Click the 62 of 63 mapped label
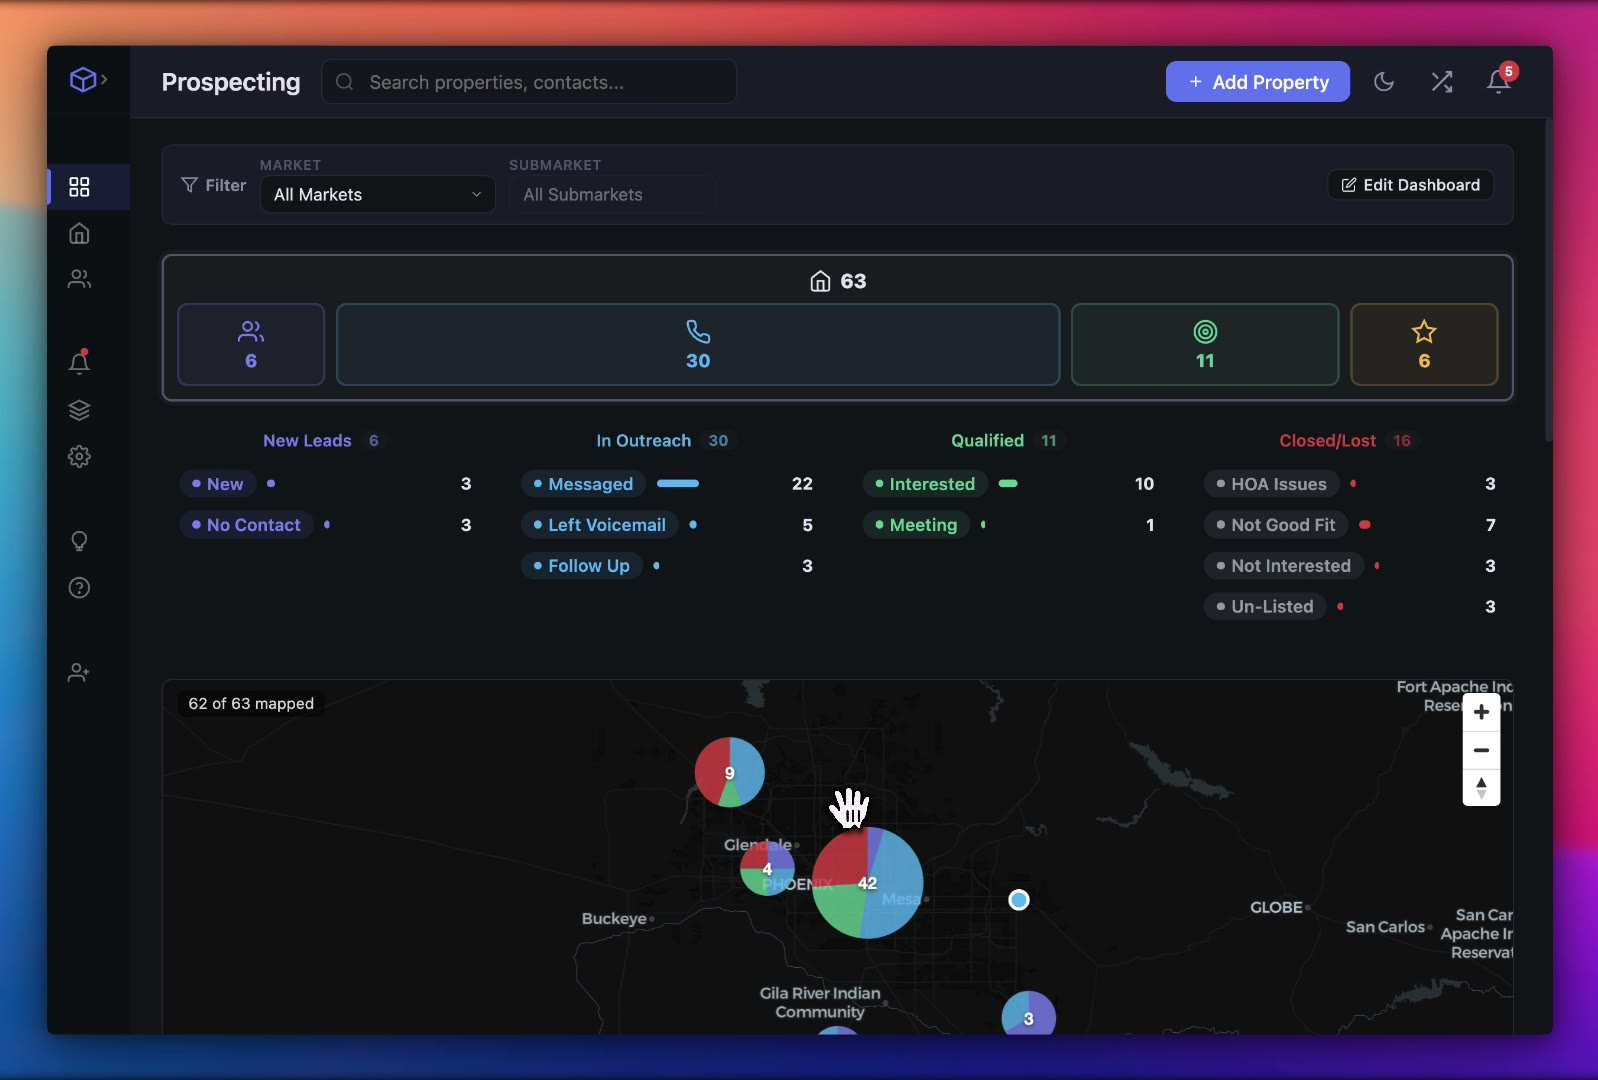This screenshot has height=1080, width=1598. 251,704
